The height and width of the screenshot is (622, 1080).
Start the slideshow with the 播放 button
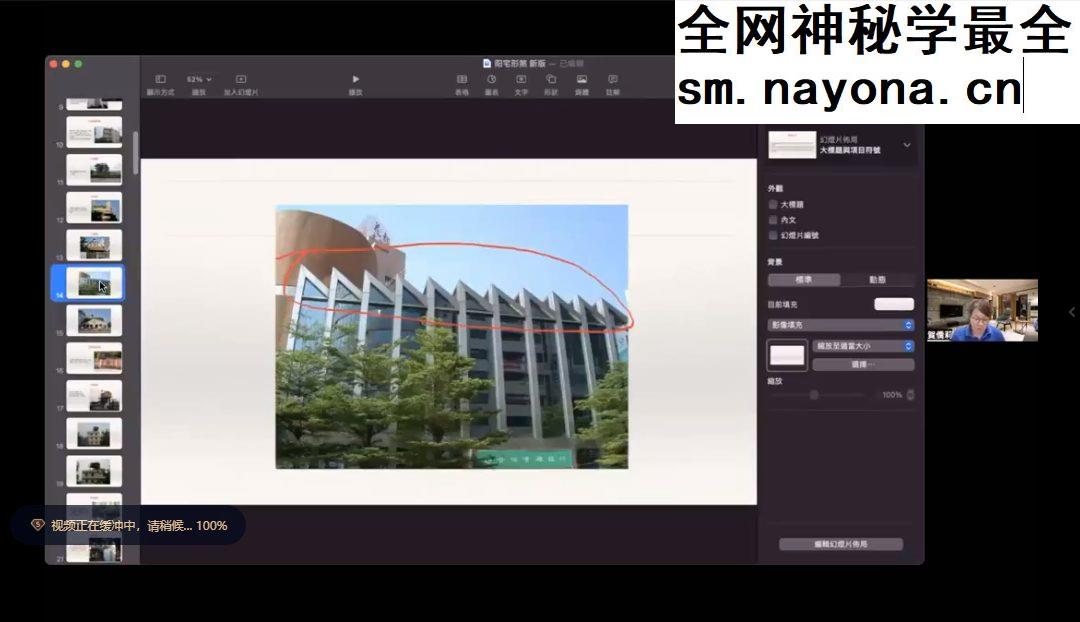click(x=355, y=79)
